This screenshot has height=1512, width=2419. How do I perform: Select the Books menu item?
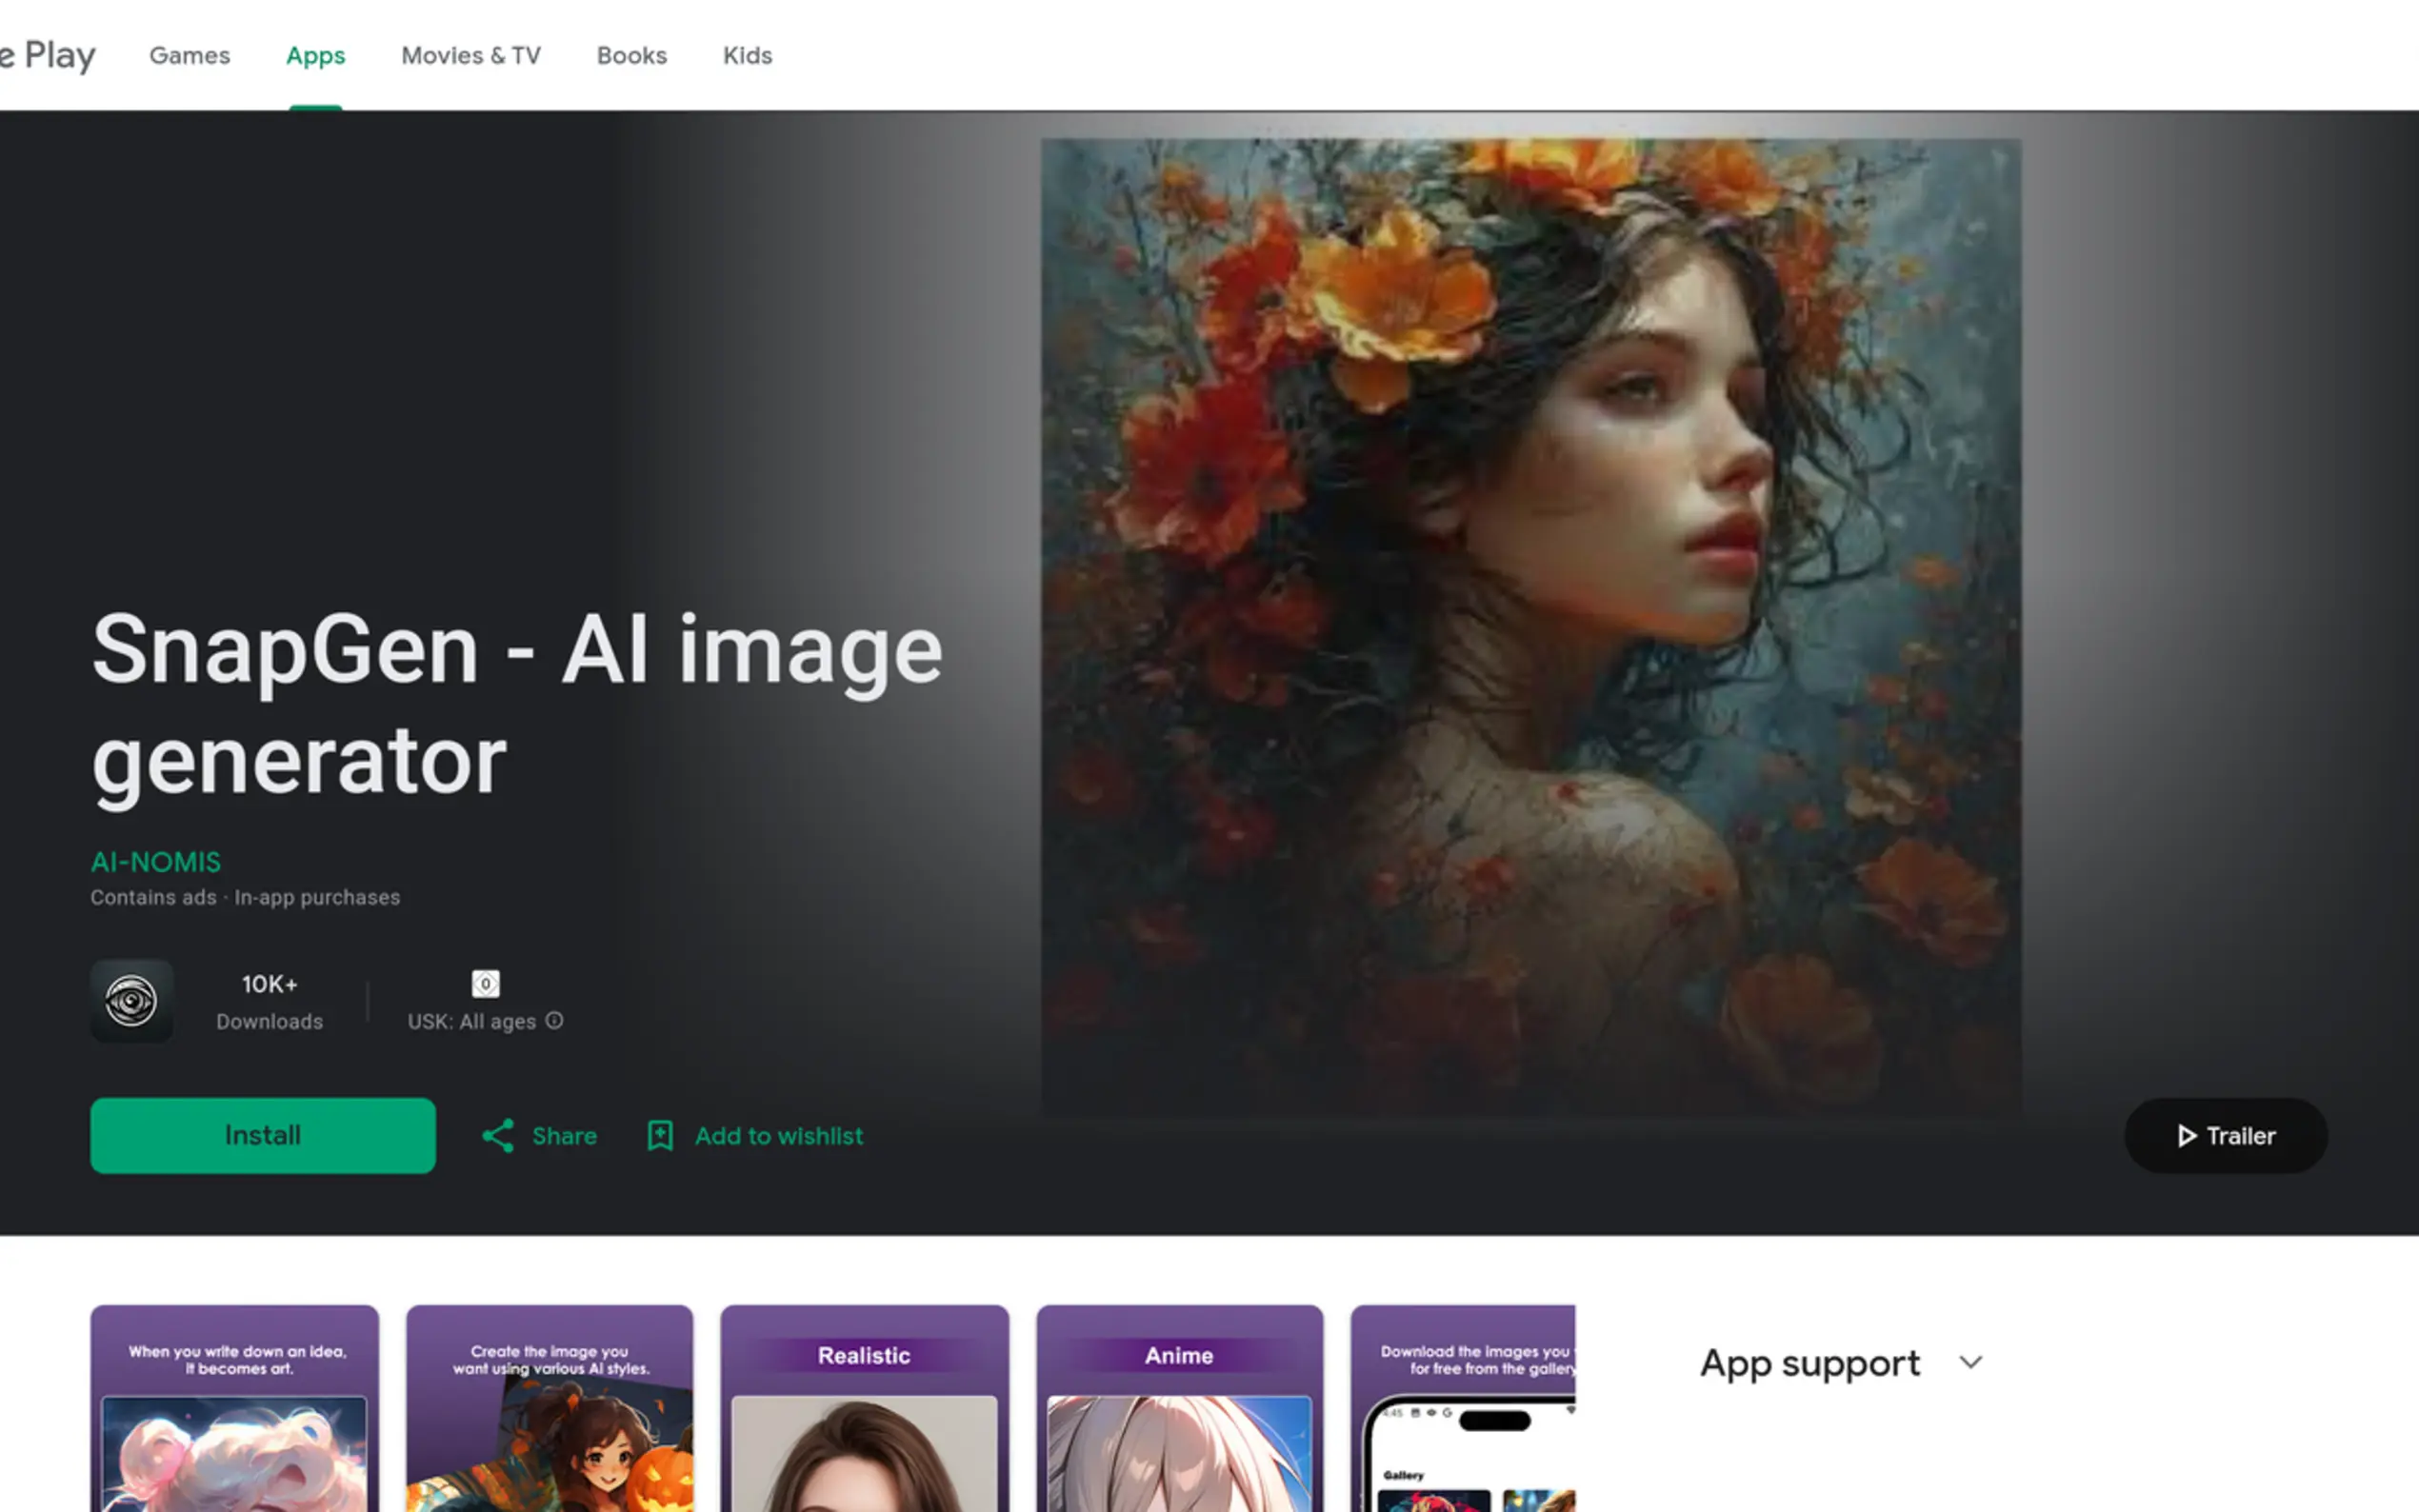tap(631, 55)
